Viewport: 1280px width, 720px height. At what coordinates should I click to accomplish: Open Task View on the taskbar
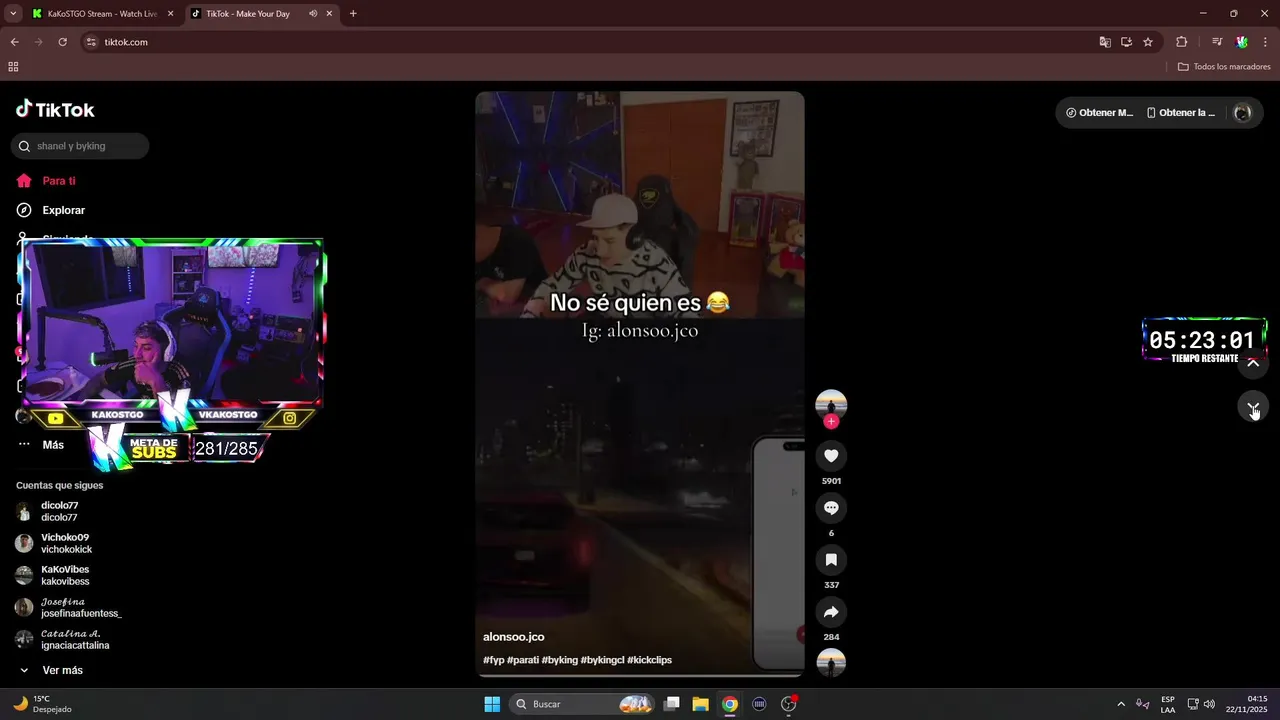pyautogui.click(x=672, y=704)
